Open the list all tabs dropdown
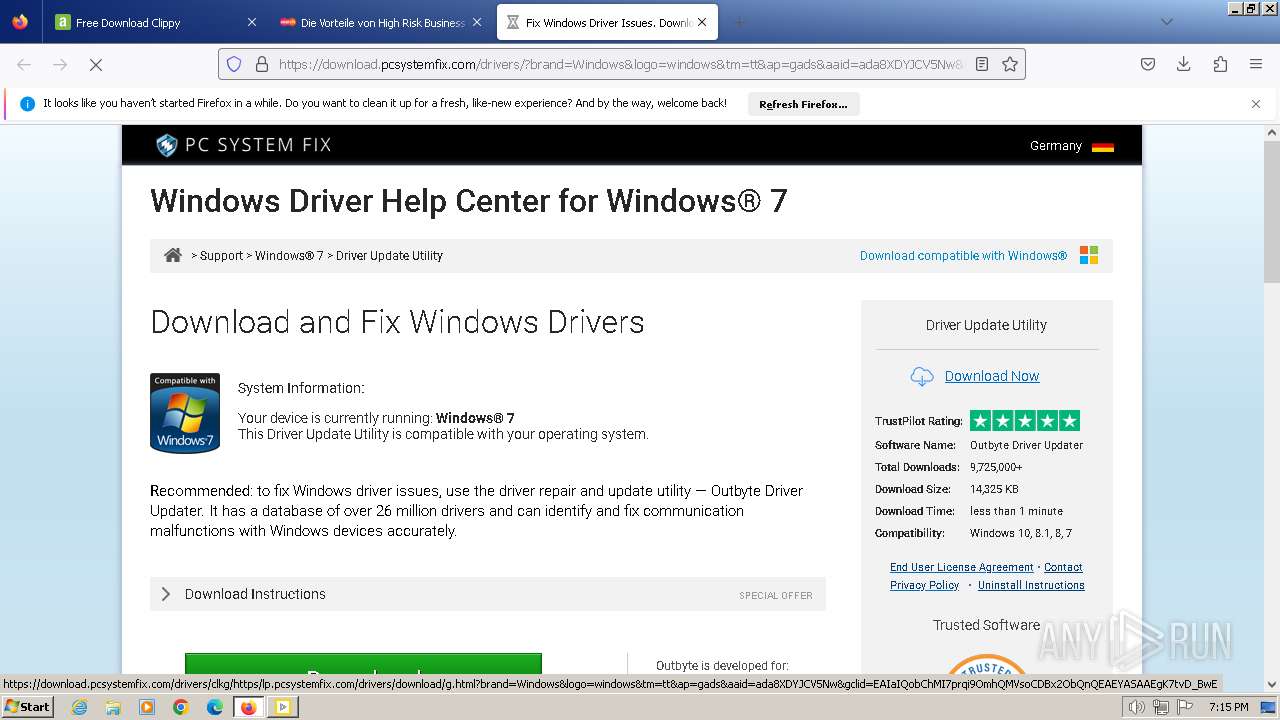 click(1166, 22)
